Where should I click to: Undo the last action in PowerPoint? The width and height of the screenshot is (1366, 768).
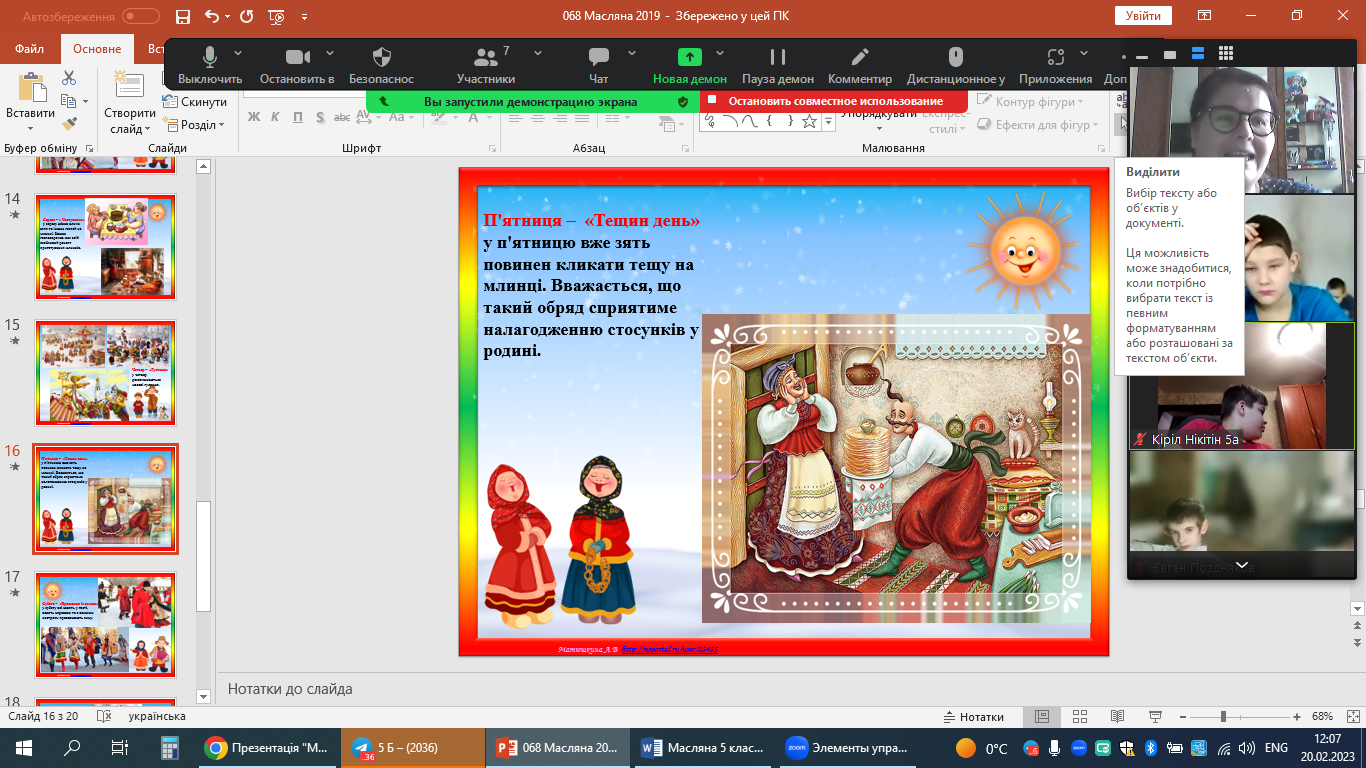pyautogui.click(x=211, y=16)
